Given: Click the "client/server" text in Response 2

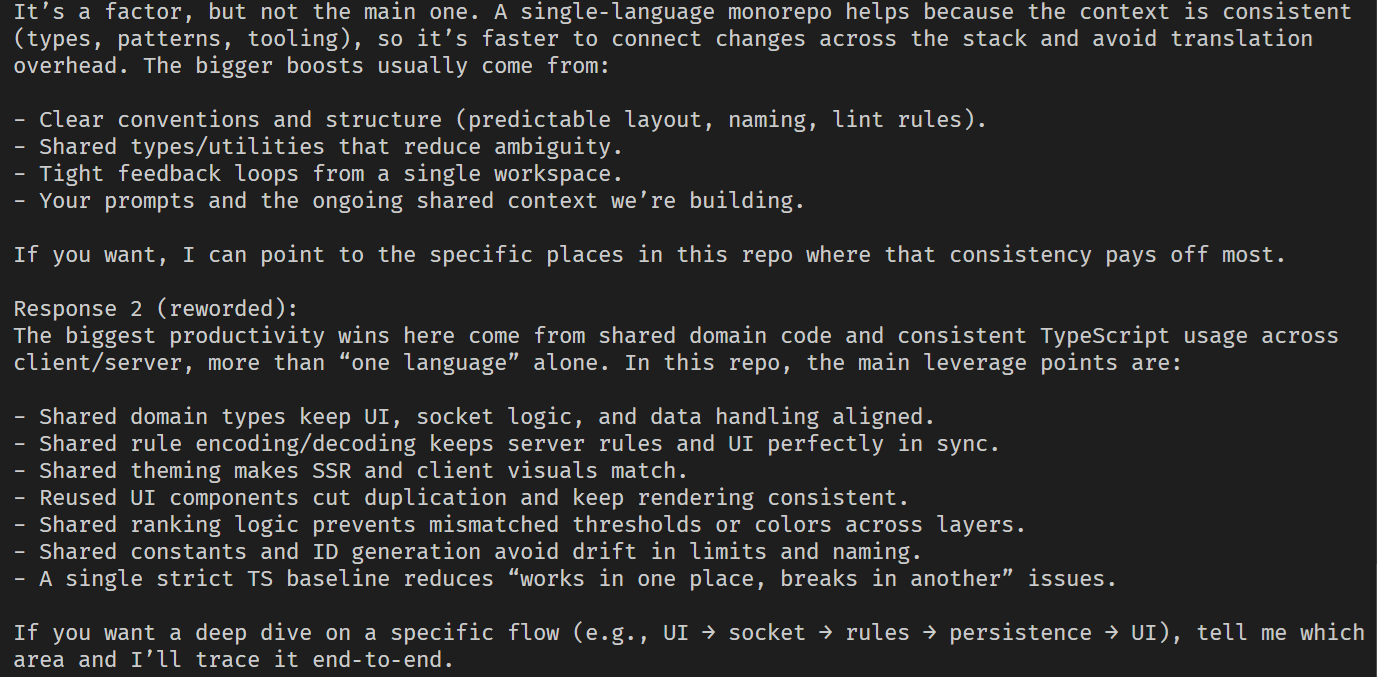Looking at the screenshot, I should 98,363.
